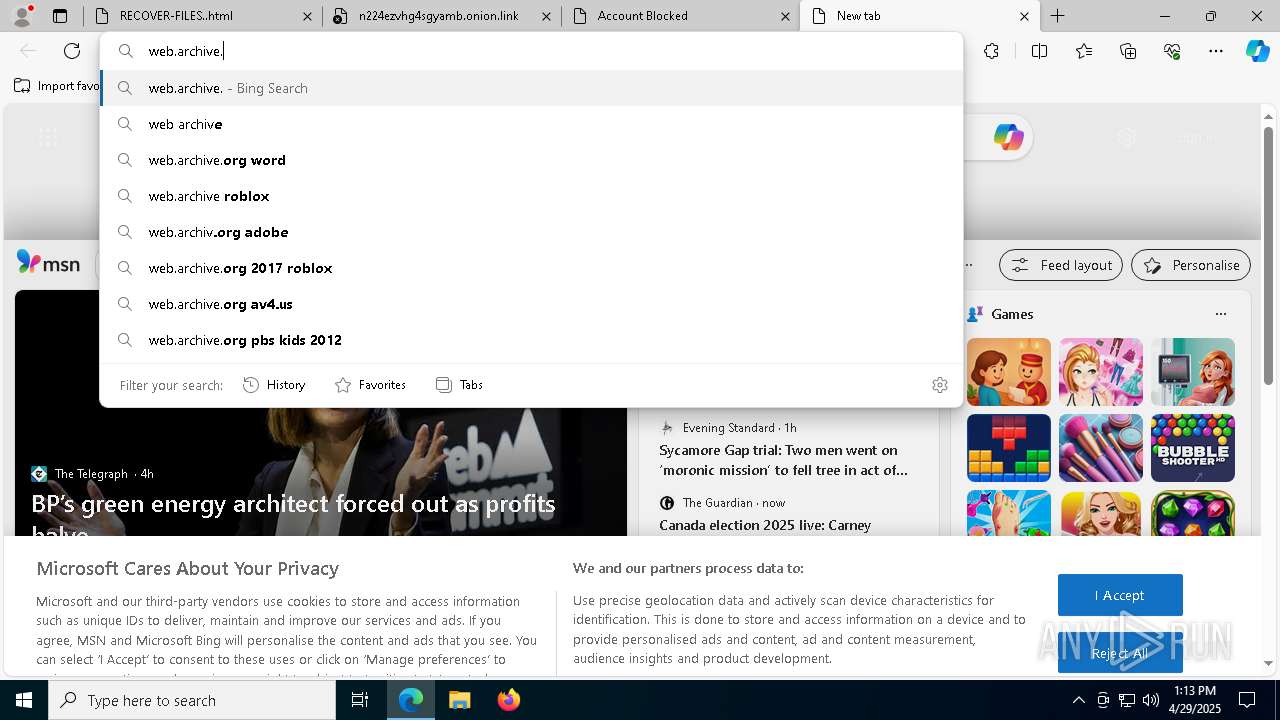Click the Copilot logo in the search box

pyautogui.click(x=1008, y=137)
